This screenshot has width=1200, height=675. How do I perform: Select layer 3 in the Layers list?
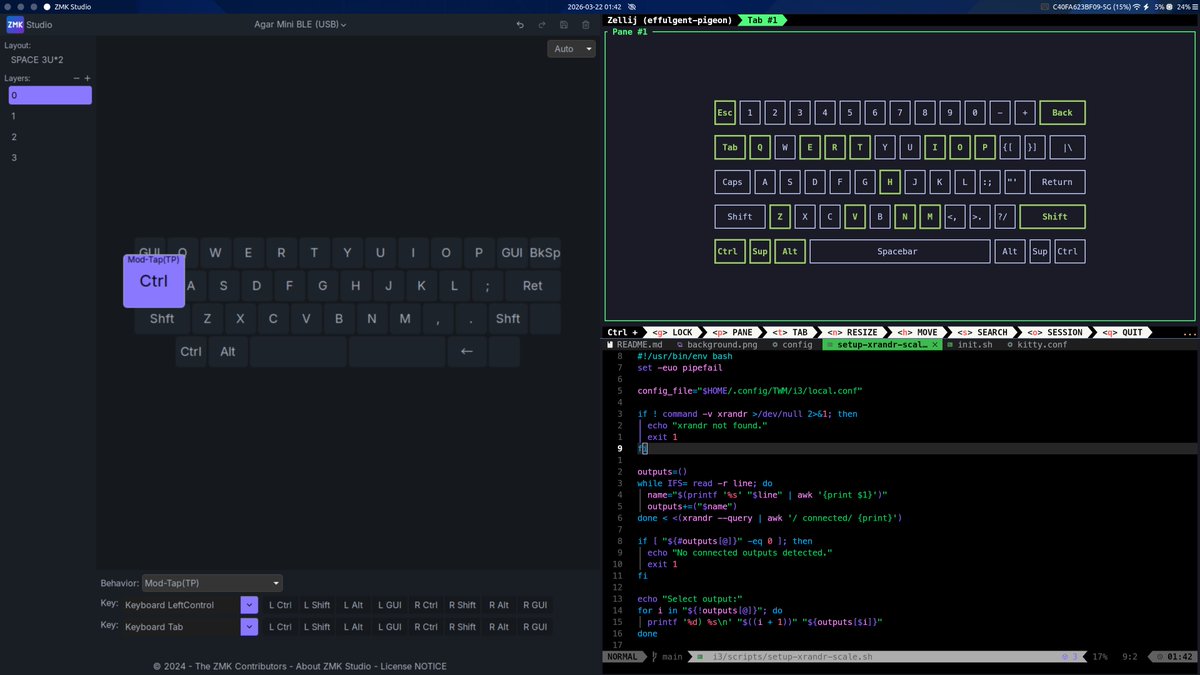point(50,158)
